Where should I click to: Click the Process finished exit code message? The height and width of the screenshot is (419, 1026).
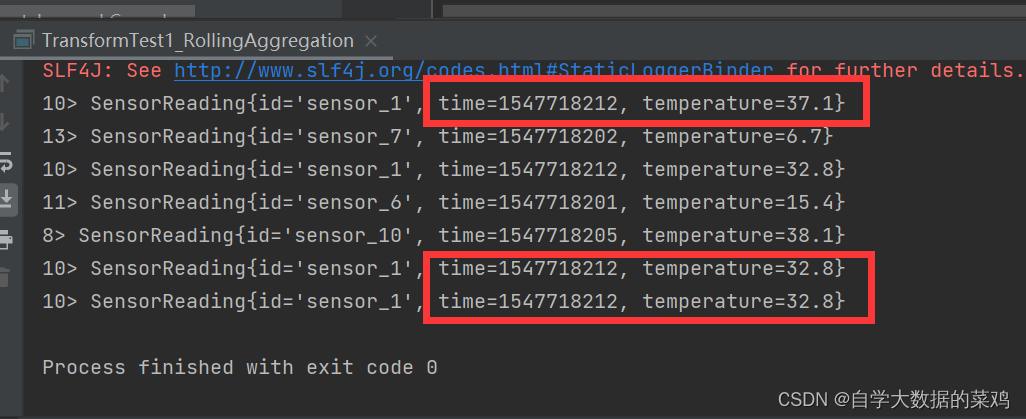(239, 367)
